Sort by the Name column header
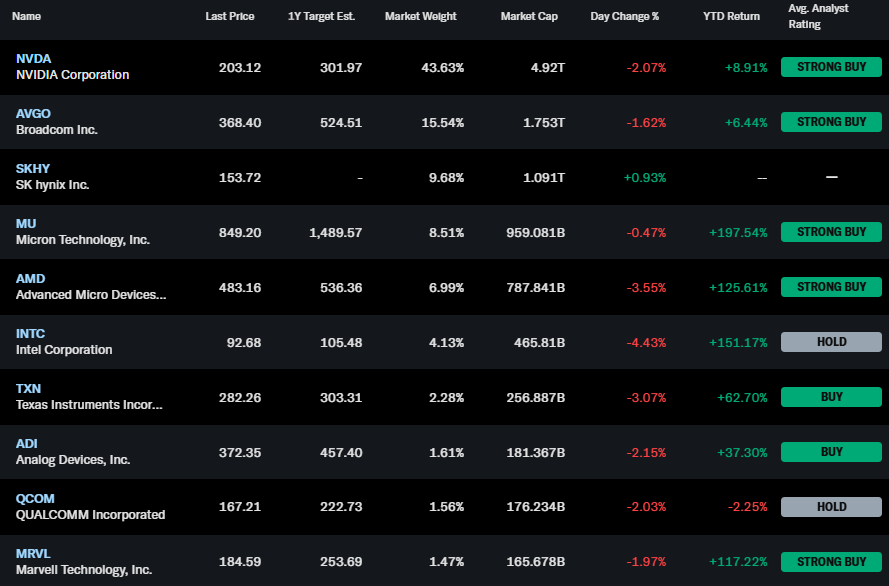Image resolution: width=889 pixels, height=586 pixels. pyautogui.click(x=26, y=16)
